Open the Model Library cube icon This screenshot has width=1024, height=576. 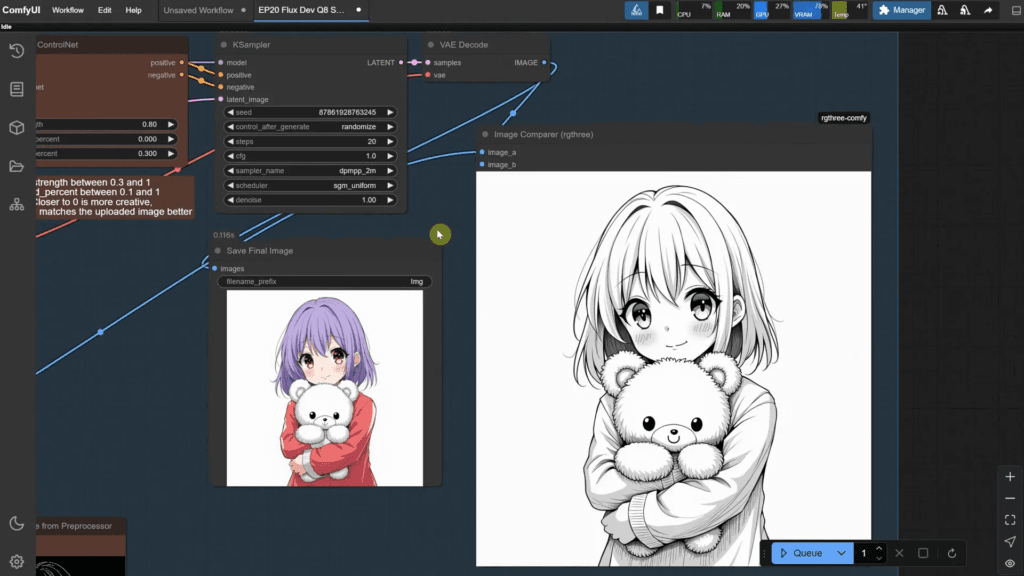point(16,128)
